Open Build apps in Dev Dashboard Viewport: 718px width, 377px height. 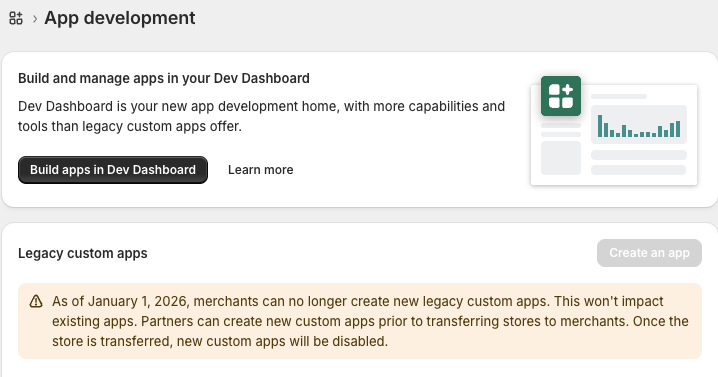(x=113, y=170)
